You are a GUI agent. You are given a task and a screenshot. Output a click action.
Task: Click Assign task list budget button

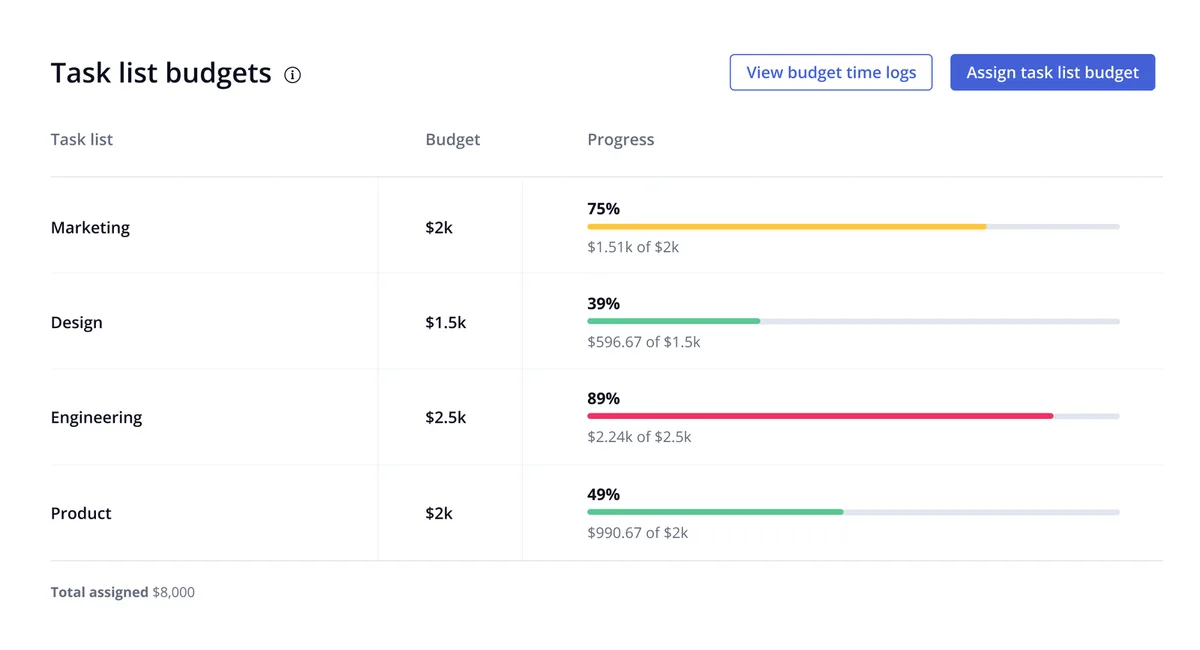pyautogui.click(x=1052, y=72)
